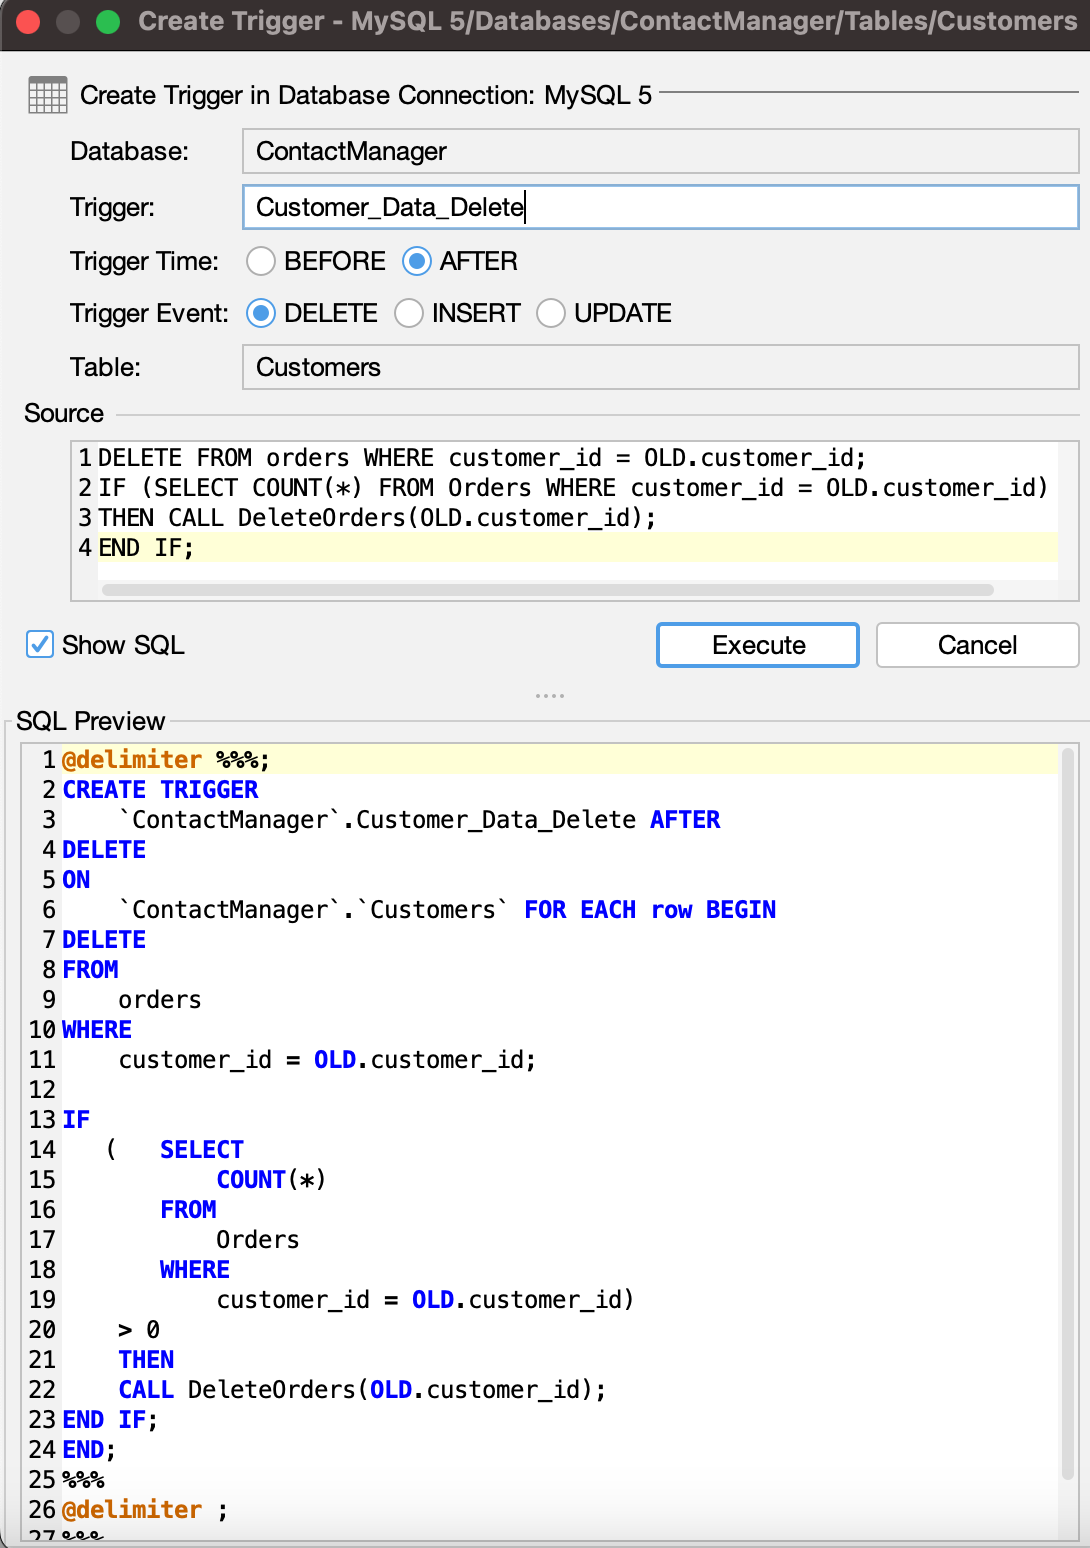Click the Database field showing ContactManager
The image size is (1090, 1548).
click(660, 151)
